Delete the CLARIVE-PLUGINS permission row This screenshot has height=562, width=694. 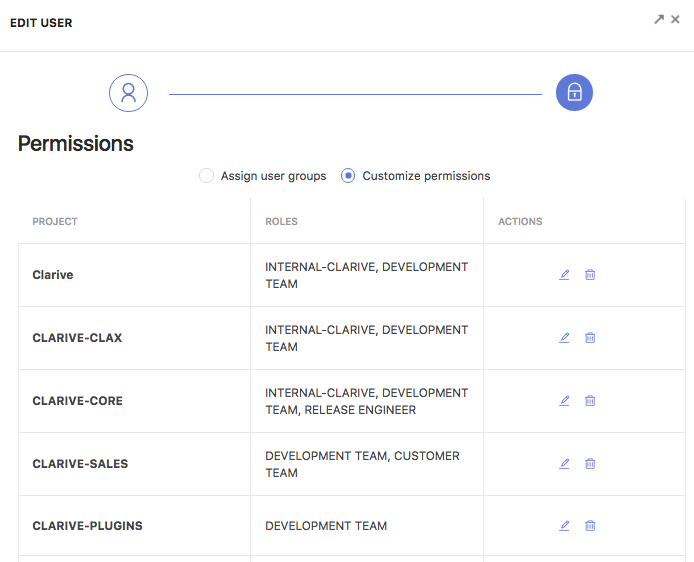click(590, 526)
